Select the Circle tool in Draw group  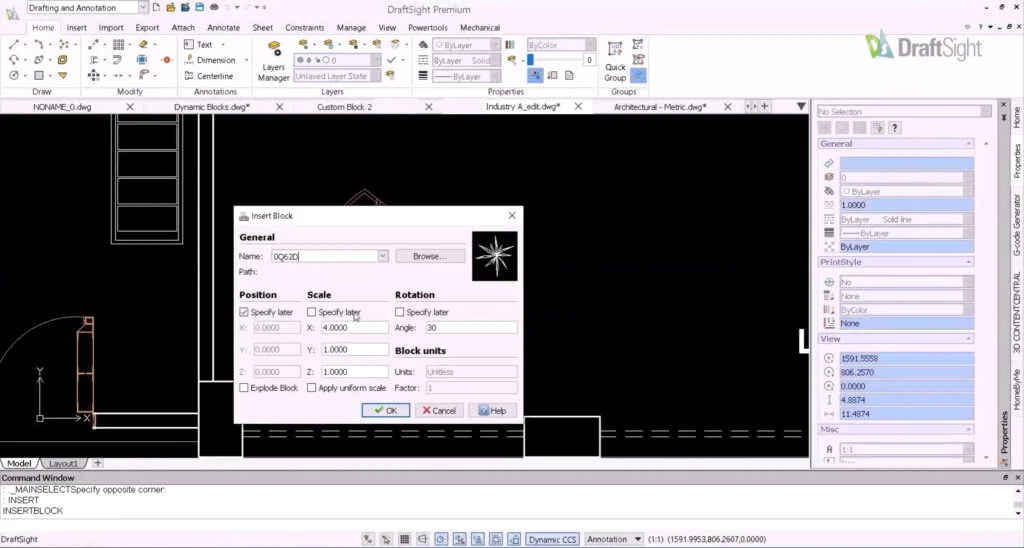point(14,75)
